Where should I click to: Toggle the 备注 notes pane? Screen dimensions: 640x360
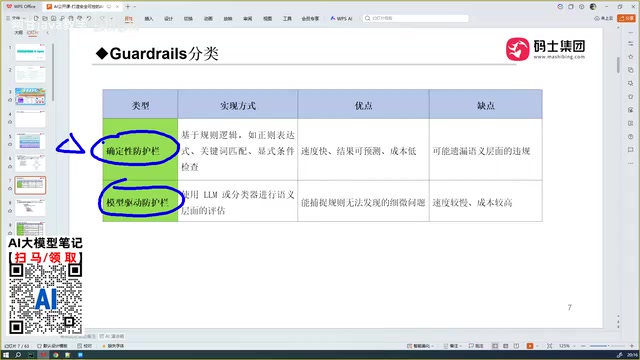(452, 346)
